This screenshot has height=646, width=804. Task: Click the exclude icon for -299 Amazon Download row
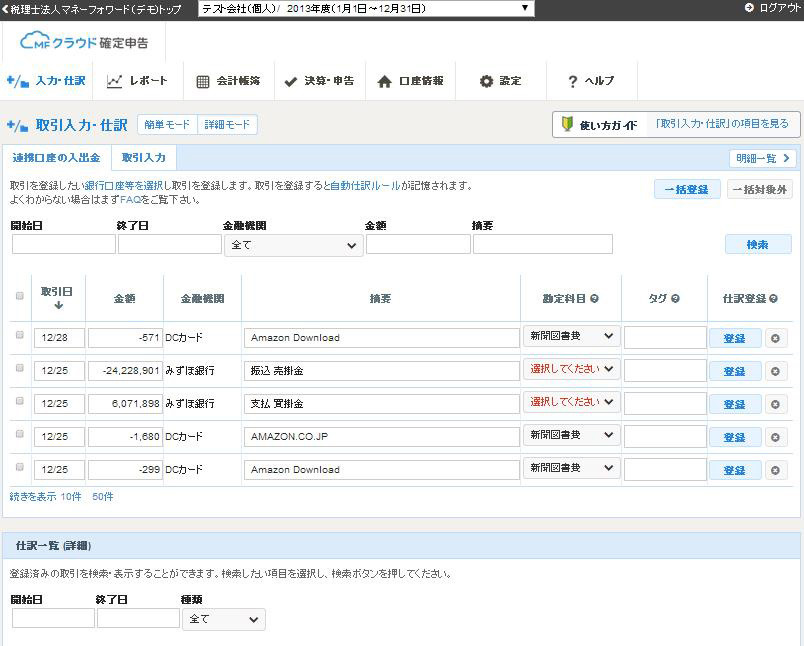[775, 470]
